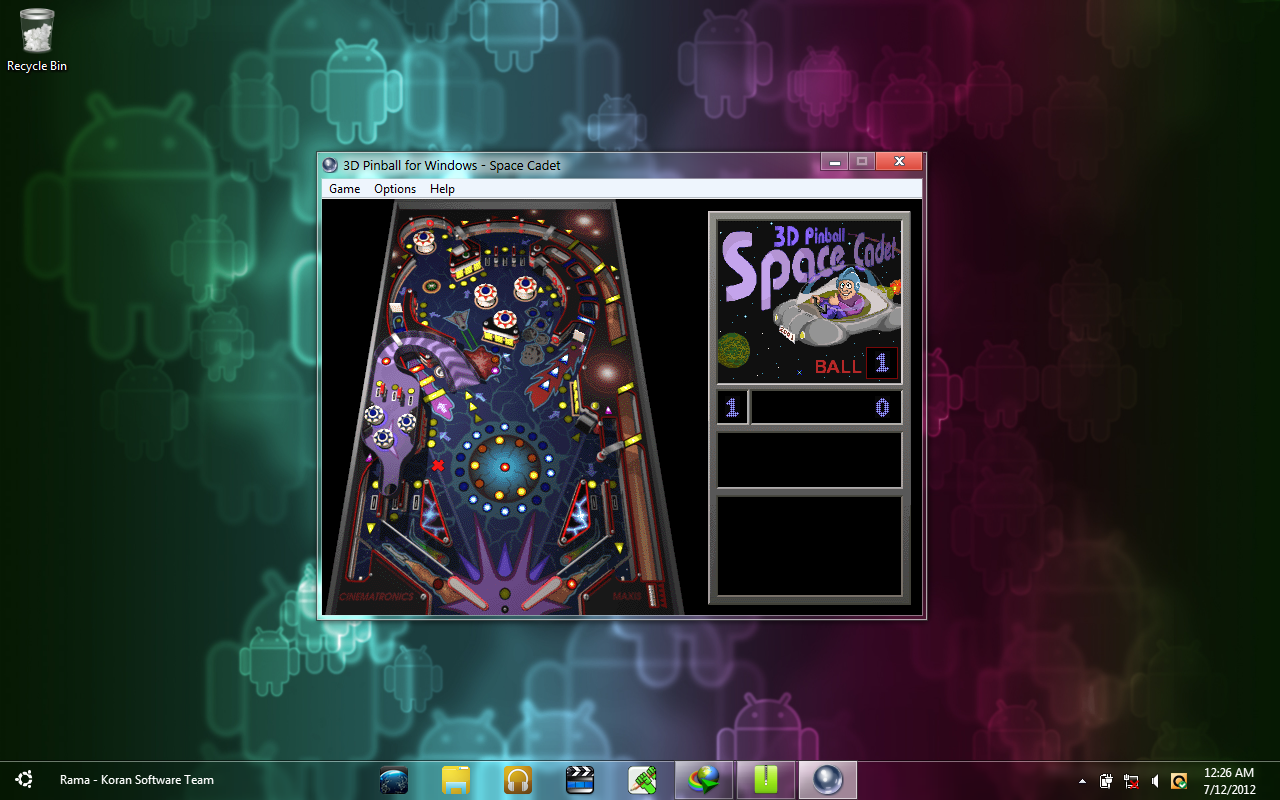Click the orange tray icon beside volume
The image size is (1280, 800).
1179,781
